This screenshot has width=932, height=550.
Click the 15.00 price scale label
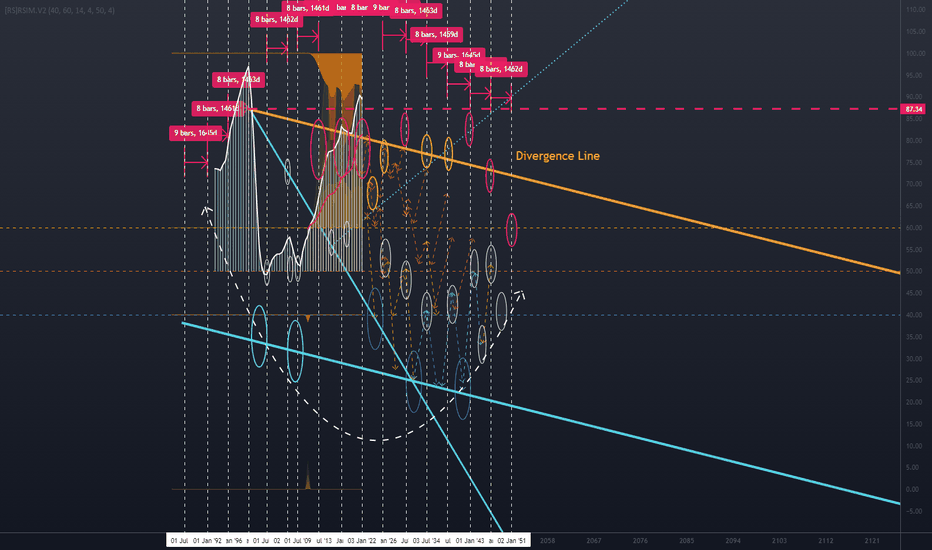click(915, 424)
